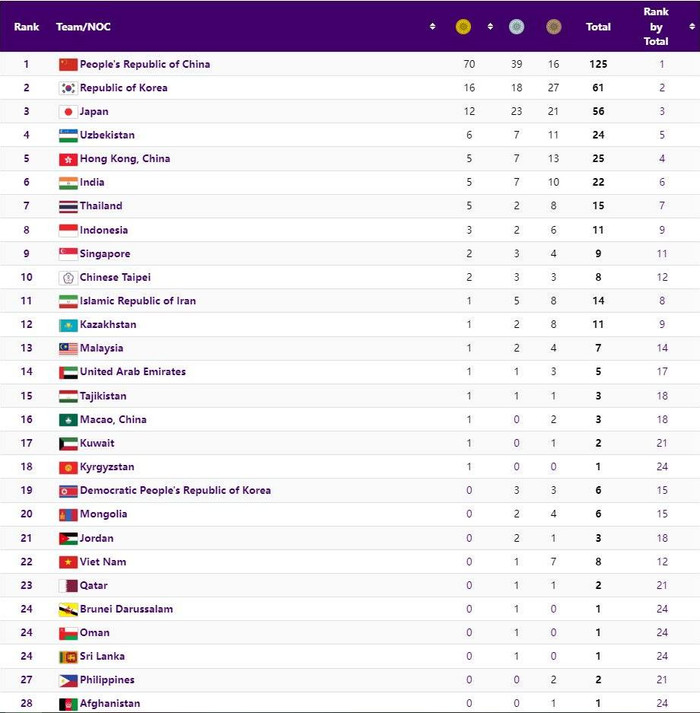Click the Japan flag icon
Screen dimensions: 700x713
(x=68, y=112)
